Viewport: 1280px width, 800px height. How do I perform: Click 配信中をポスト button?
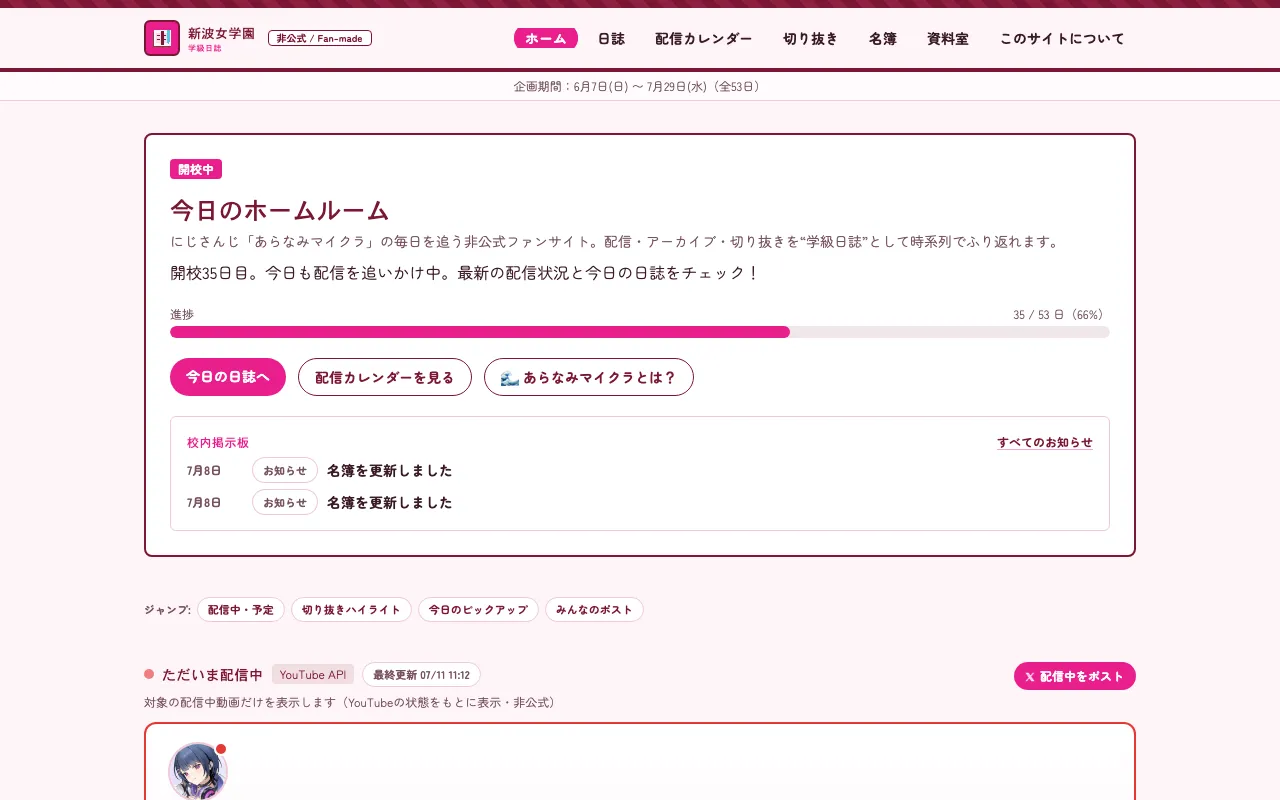[x=1075, y=676]
